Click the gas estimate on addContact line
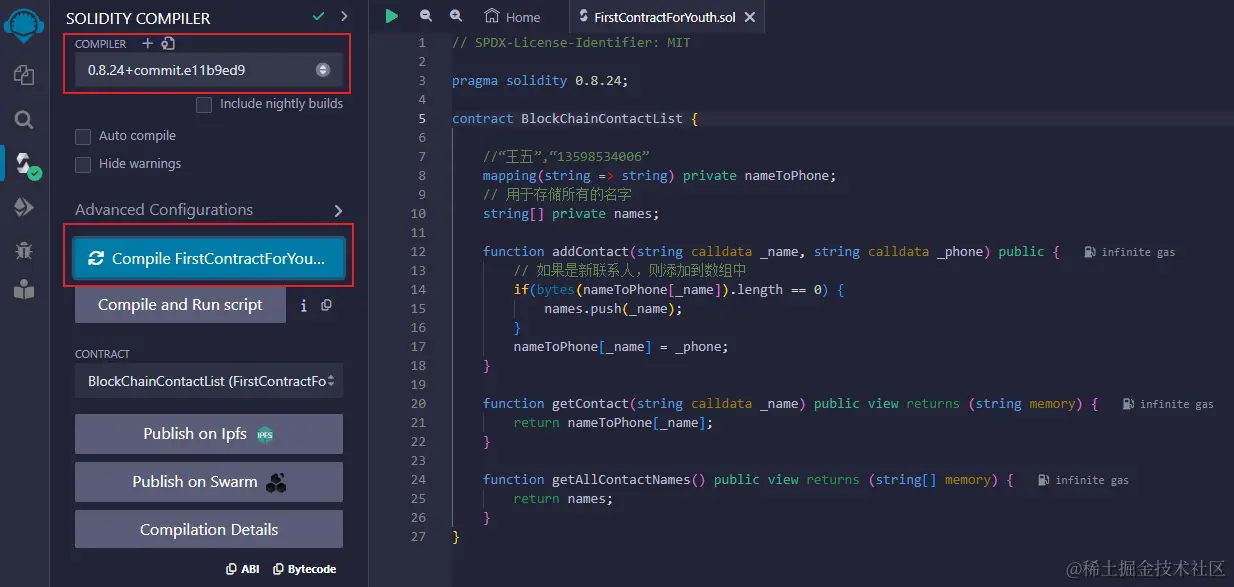This screenshot has width=1234, height=587. [1130, 252]
